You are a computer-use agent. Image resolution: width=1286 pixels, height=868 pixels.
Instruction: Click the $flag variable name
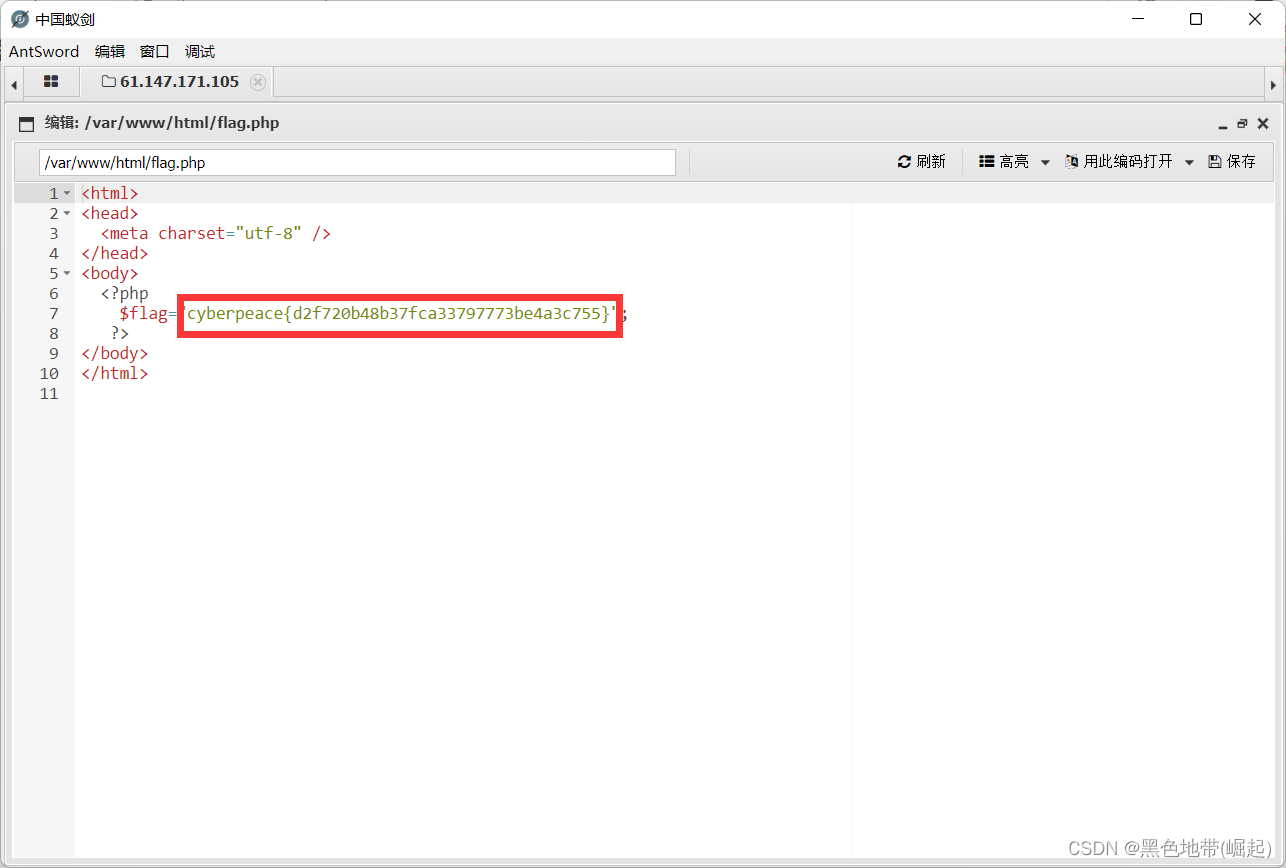coord(144,314)
